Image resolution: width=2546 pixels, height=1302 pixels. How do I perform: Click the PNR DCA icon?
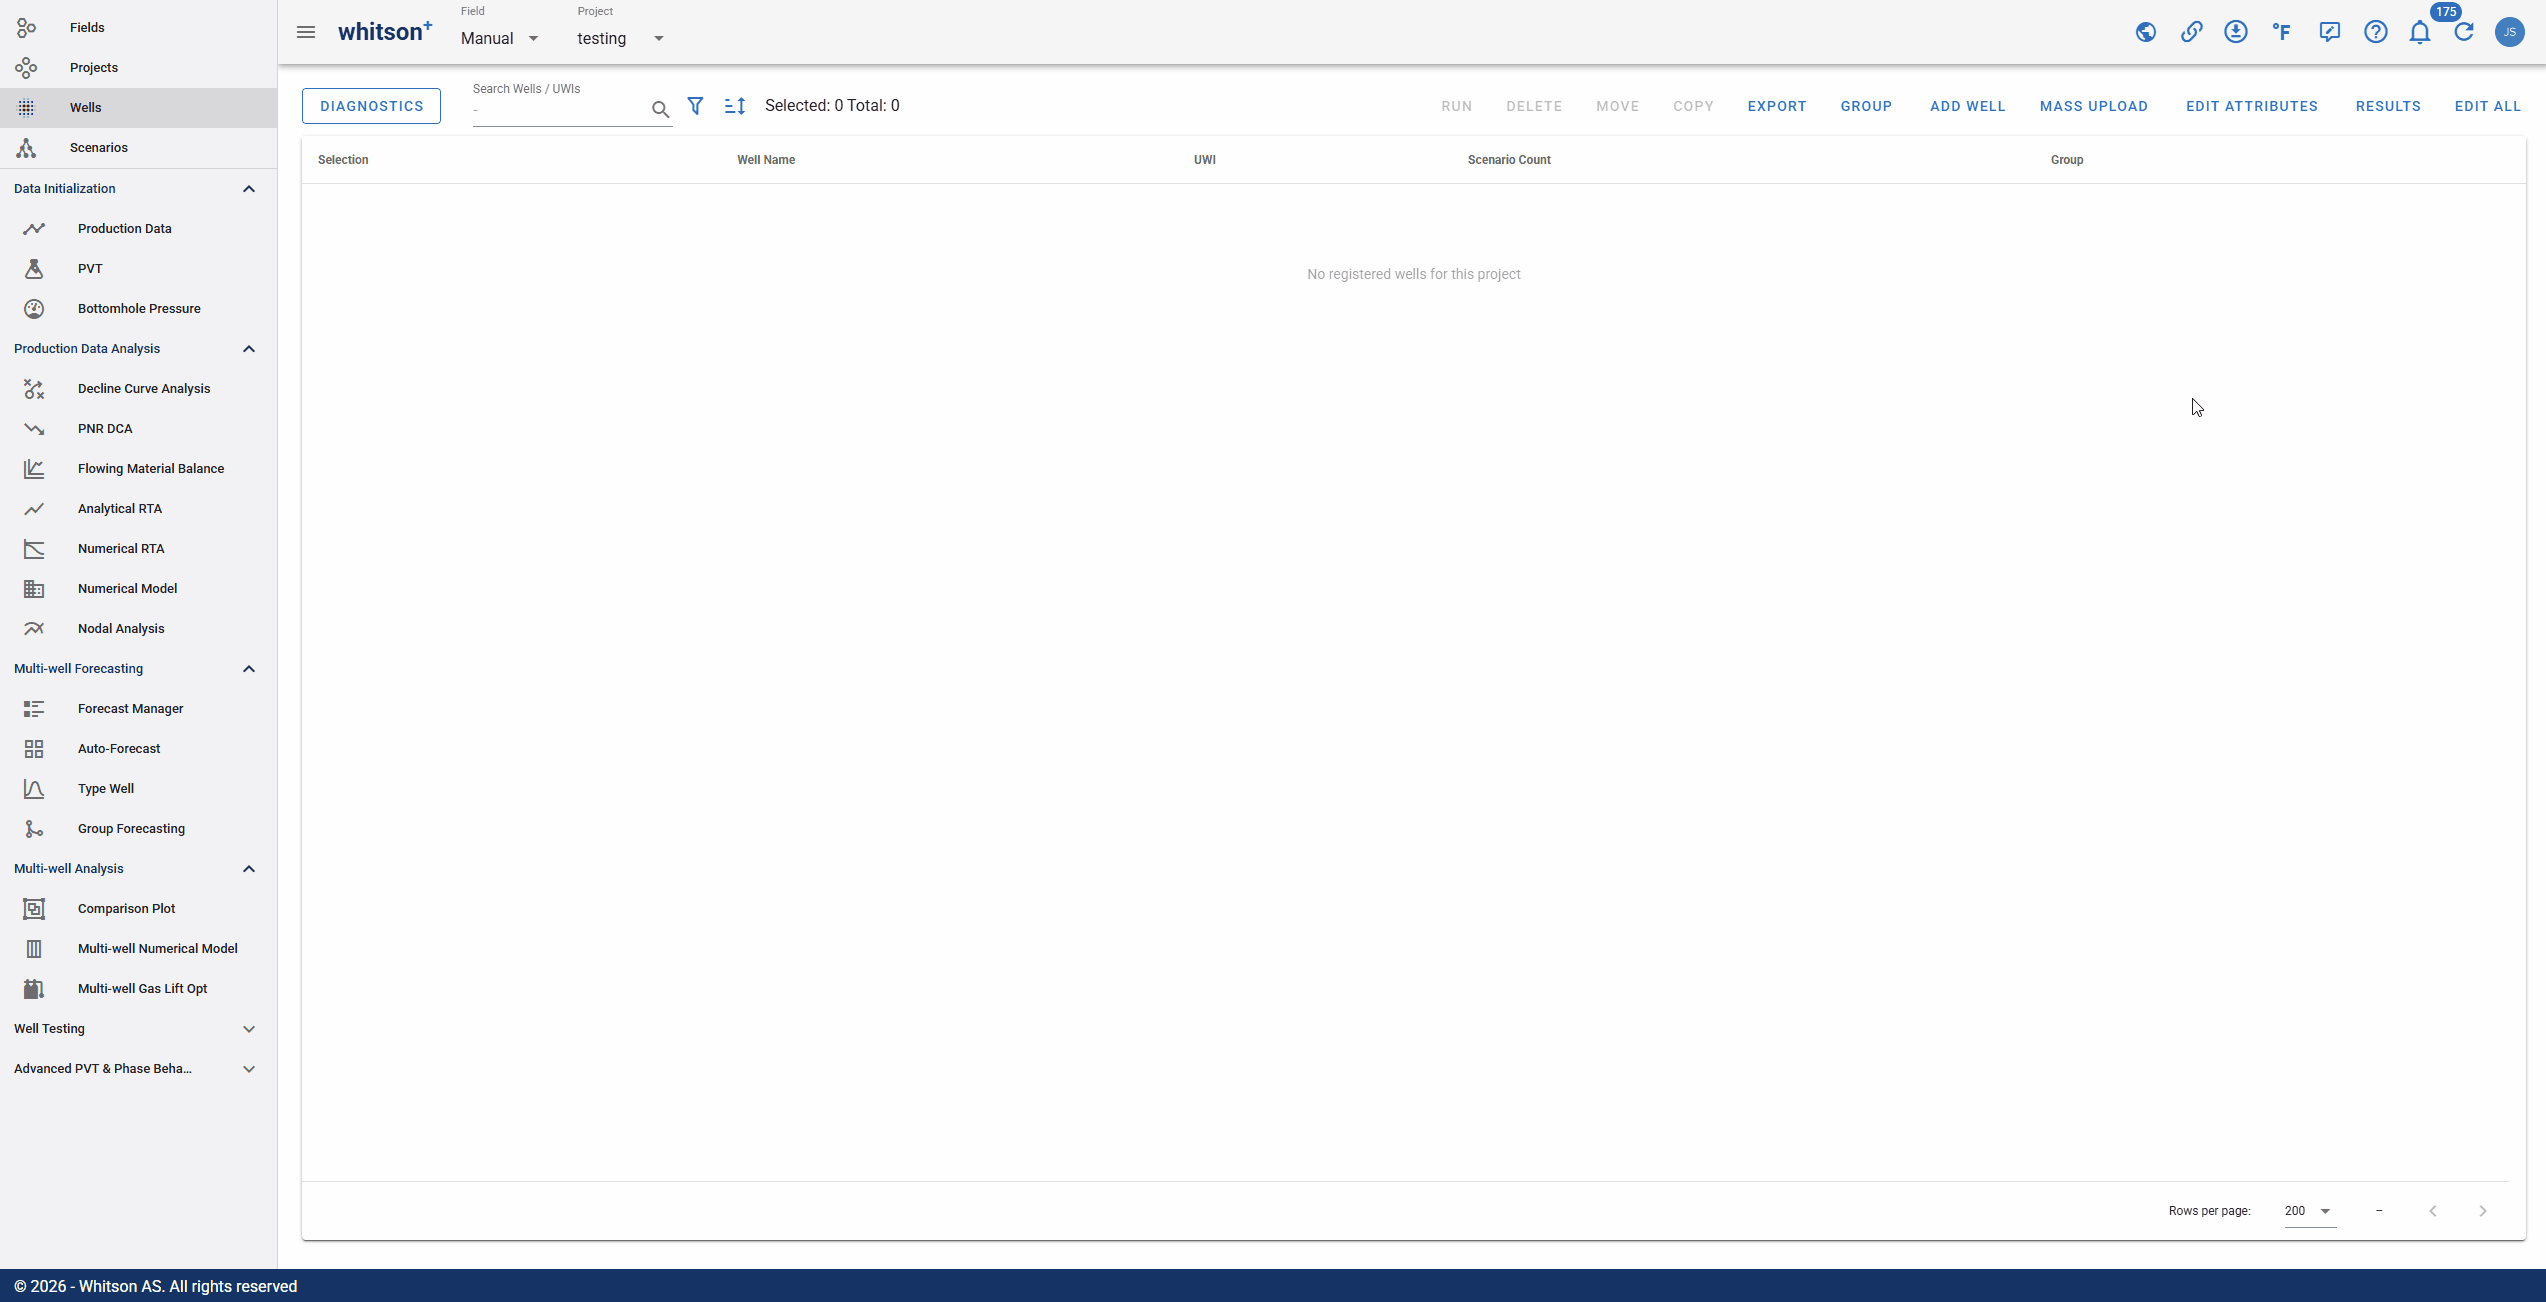click(34, 428)
